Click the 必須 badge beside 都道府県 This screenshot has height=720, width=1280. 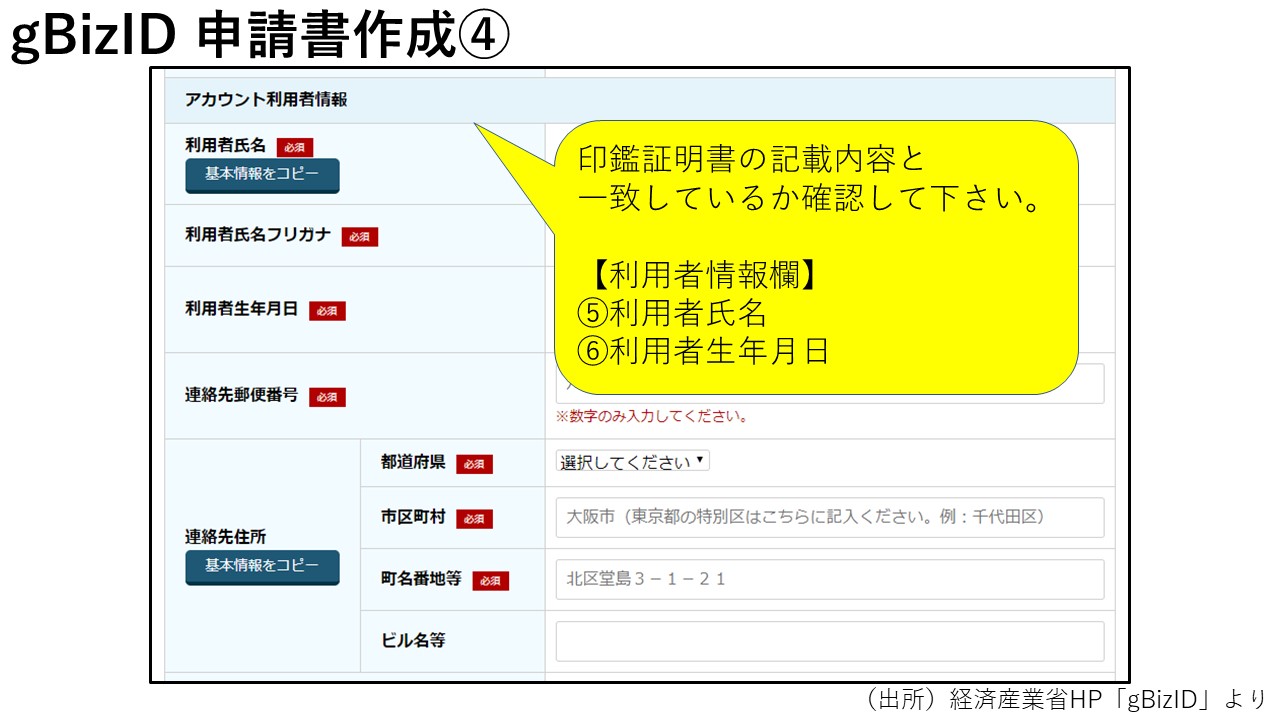(474, 464)
